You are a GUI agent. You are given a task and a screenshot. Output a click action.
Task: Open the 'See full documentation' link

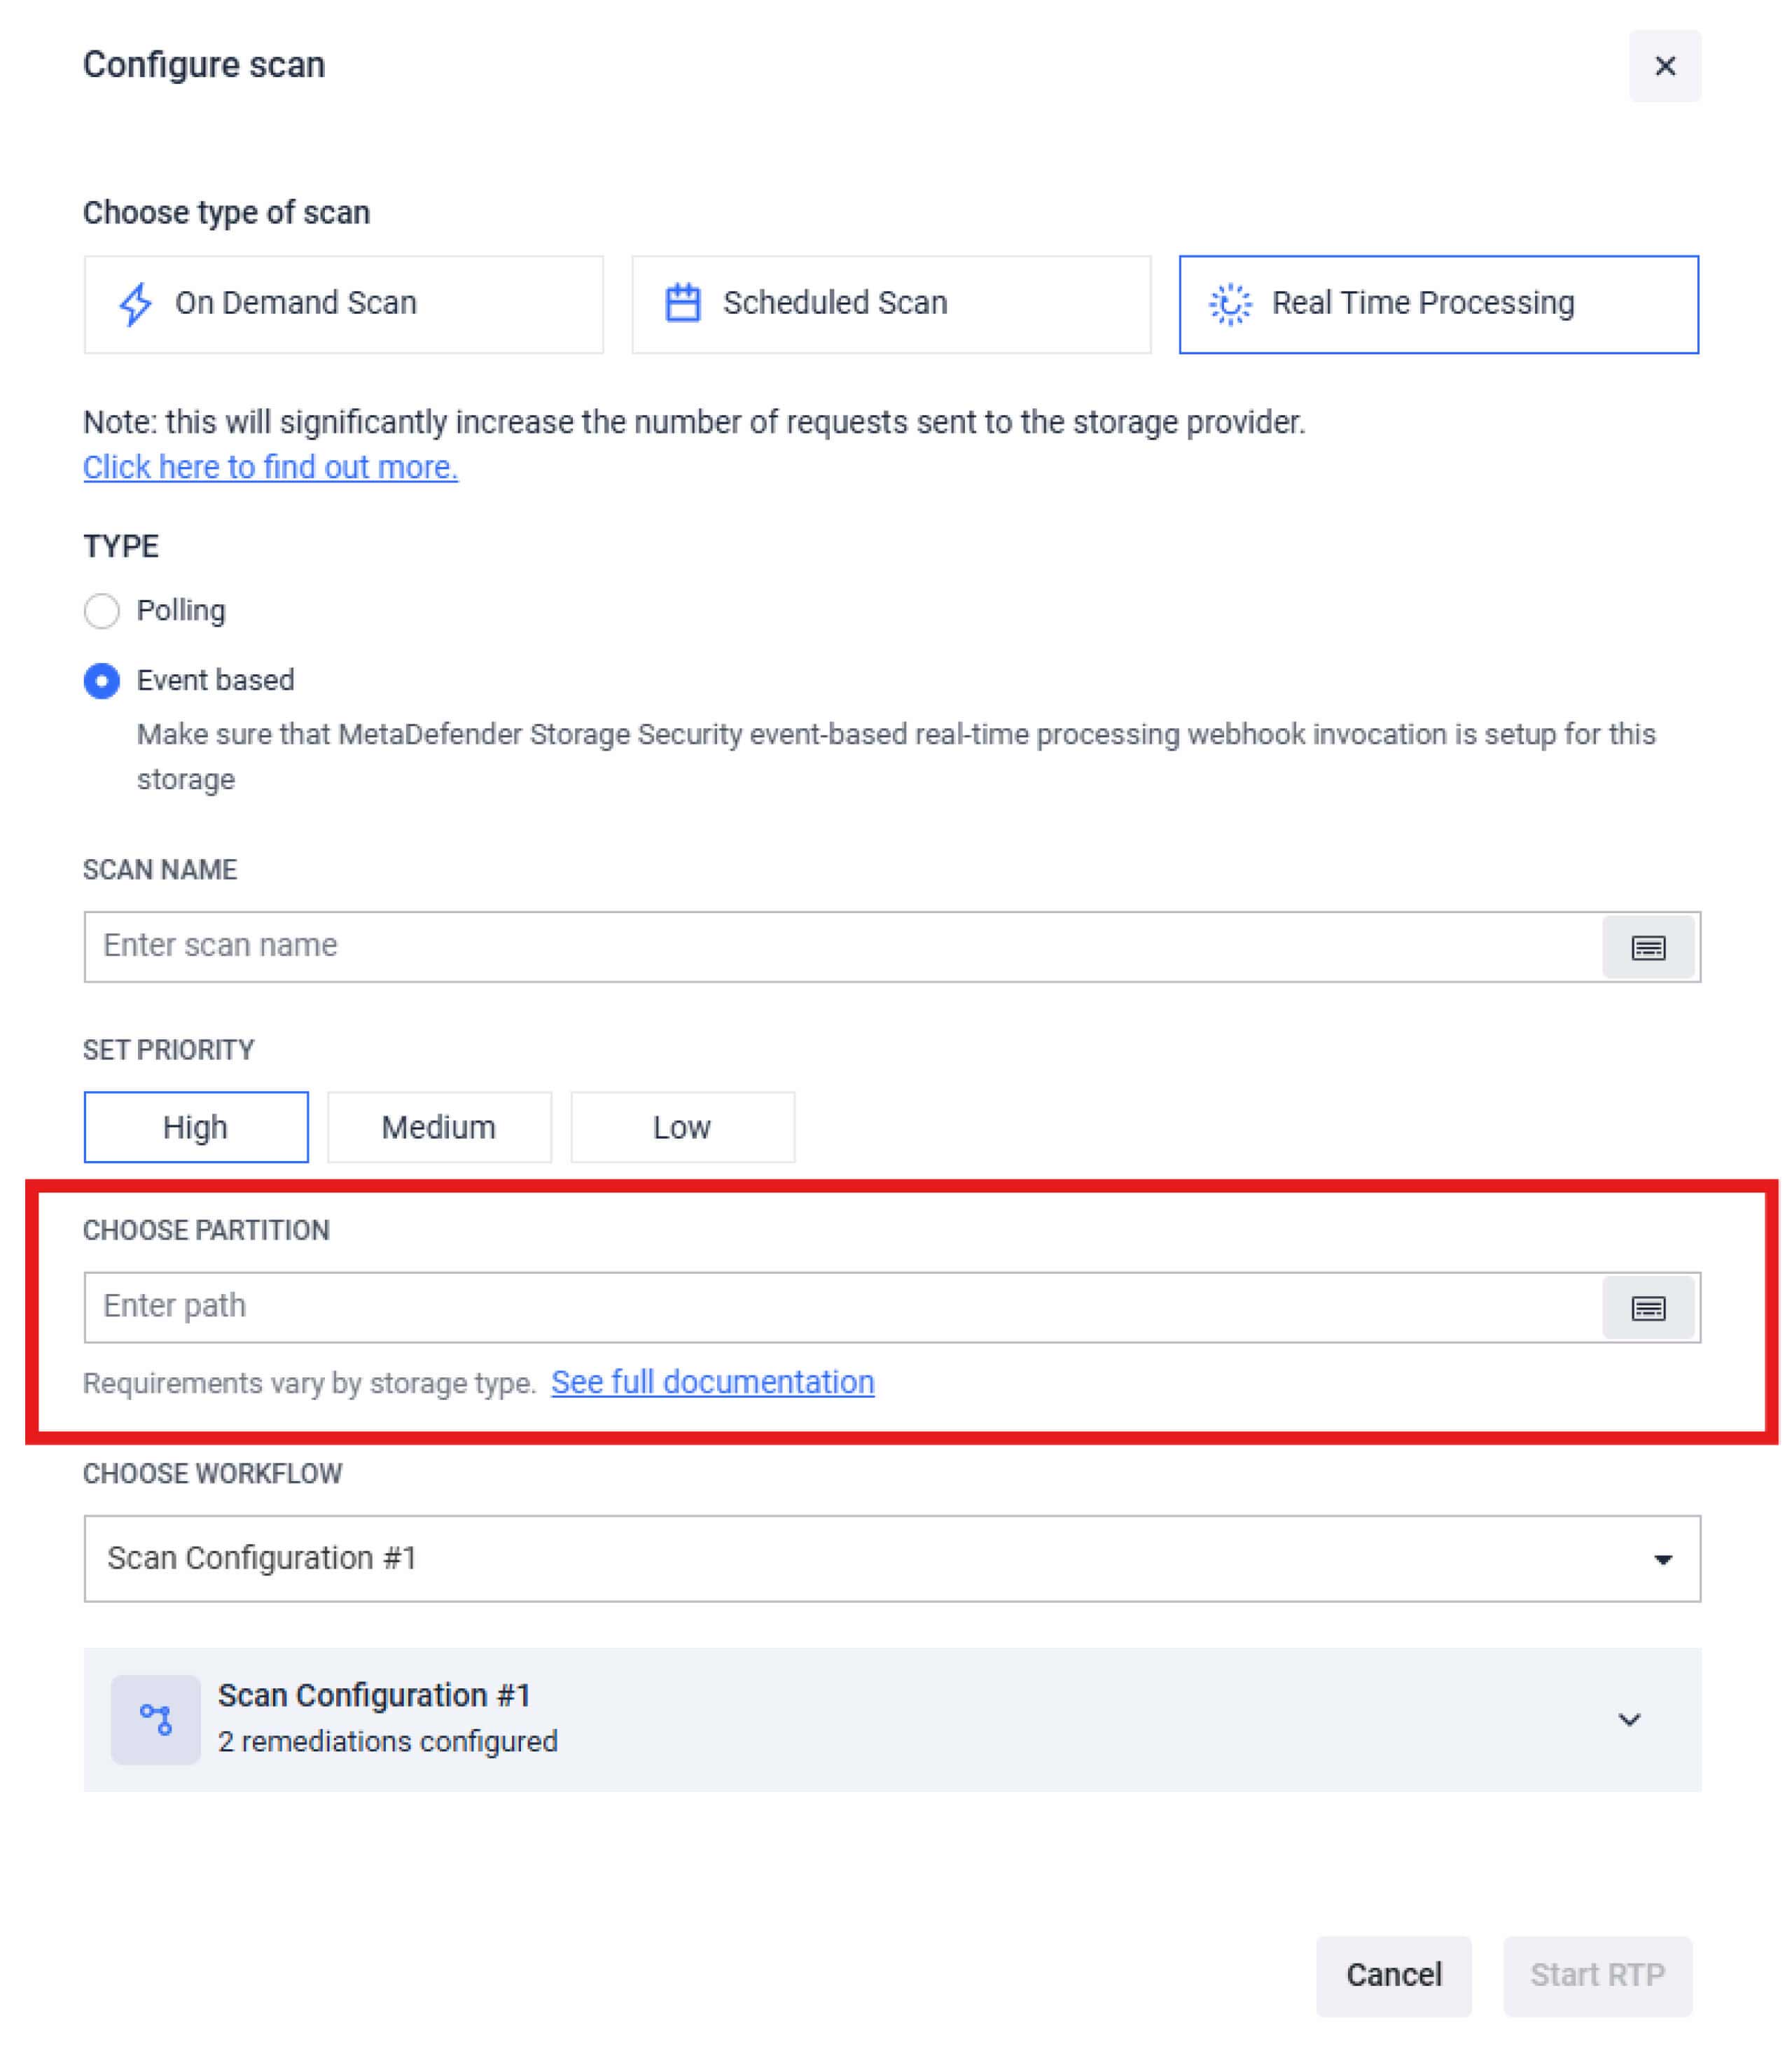712,1382
